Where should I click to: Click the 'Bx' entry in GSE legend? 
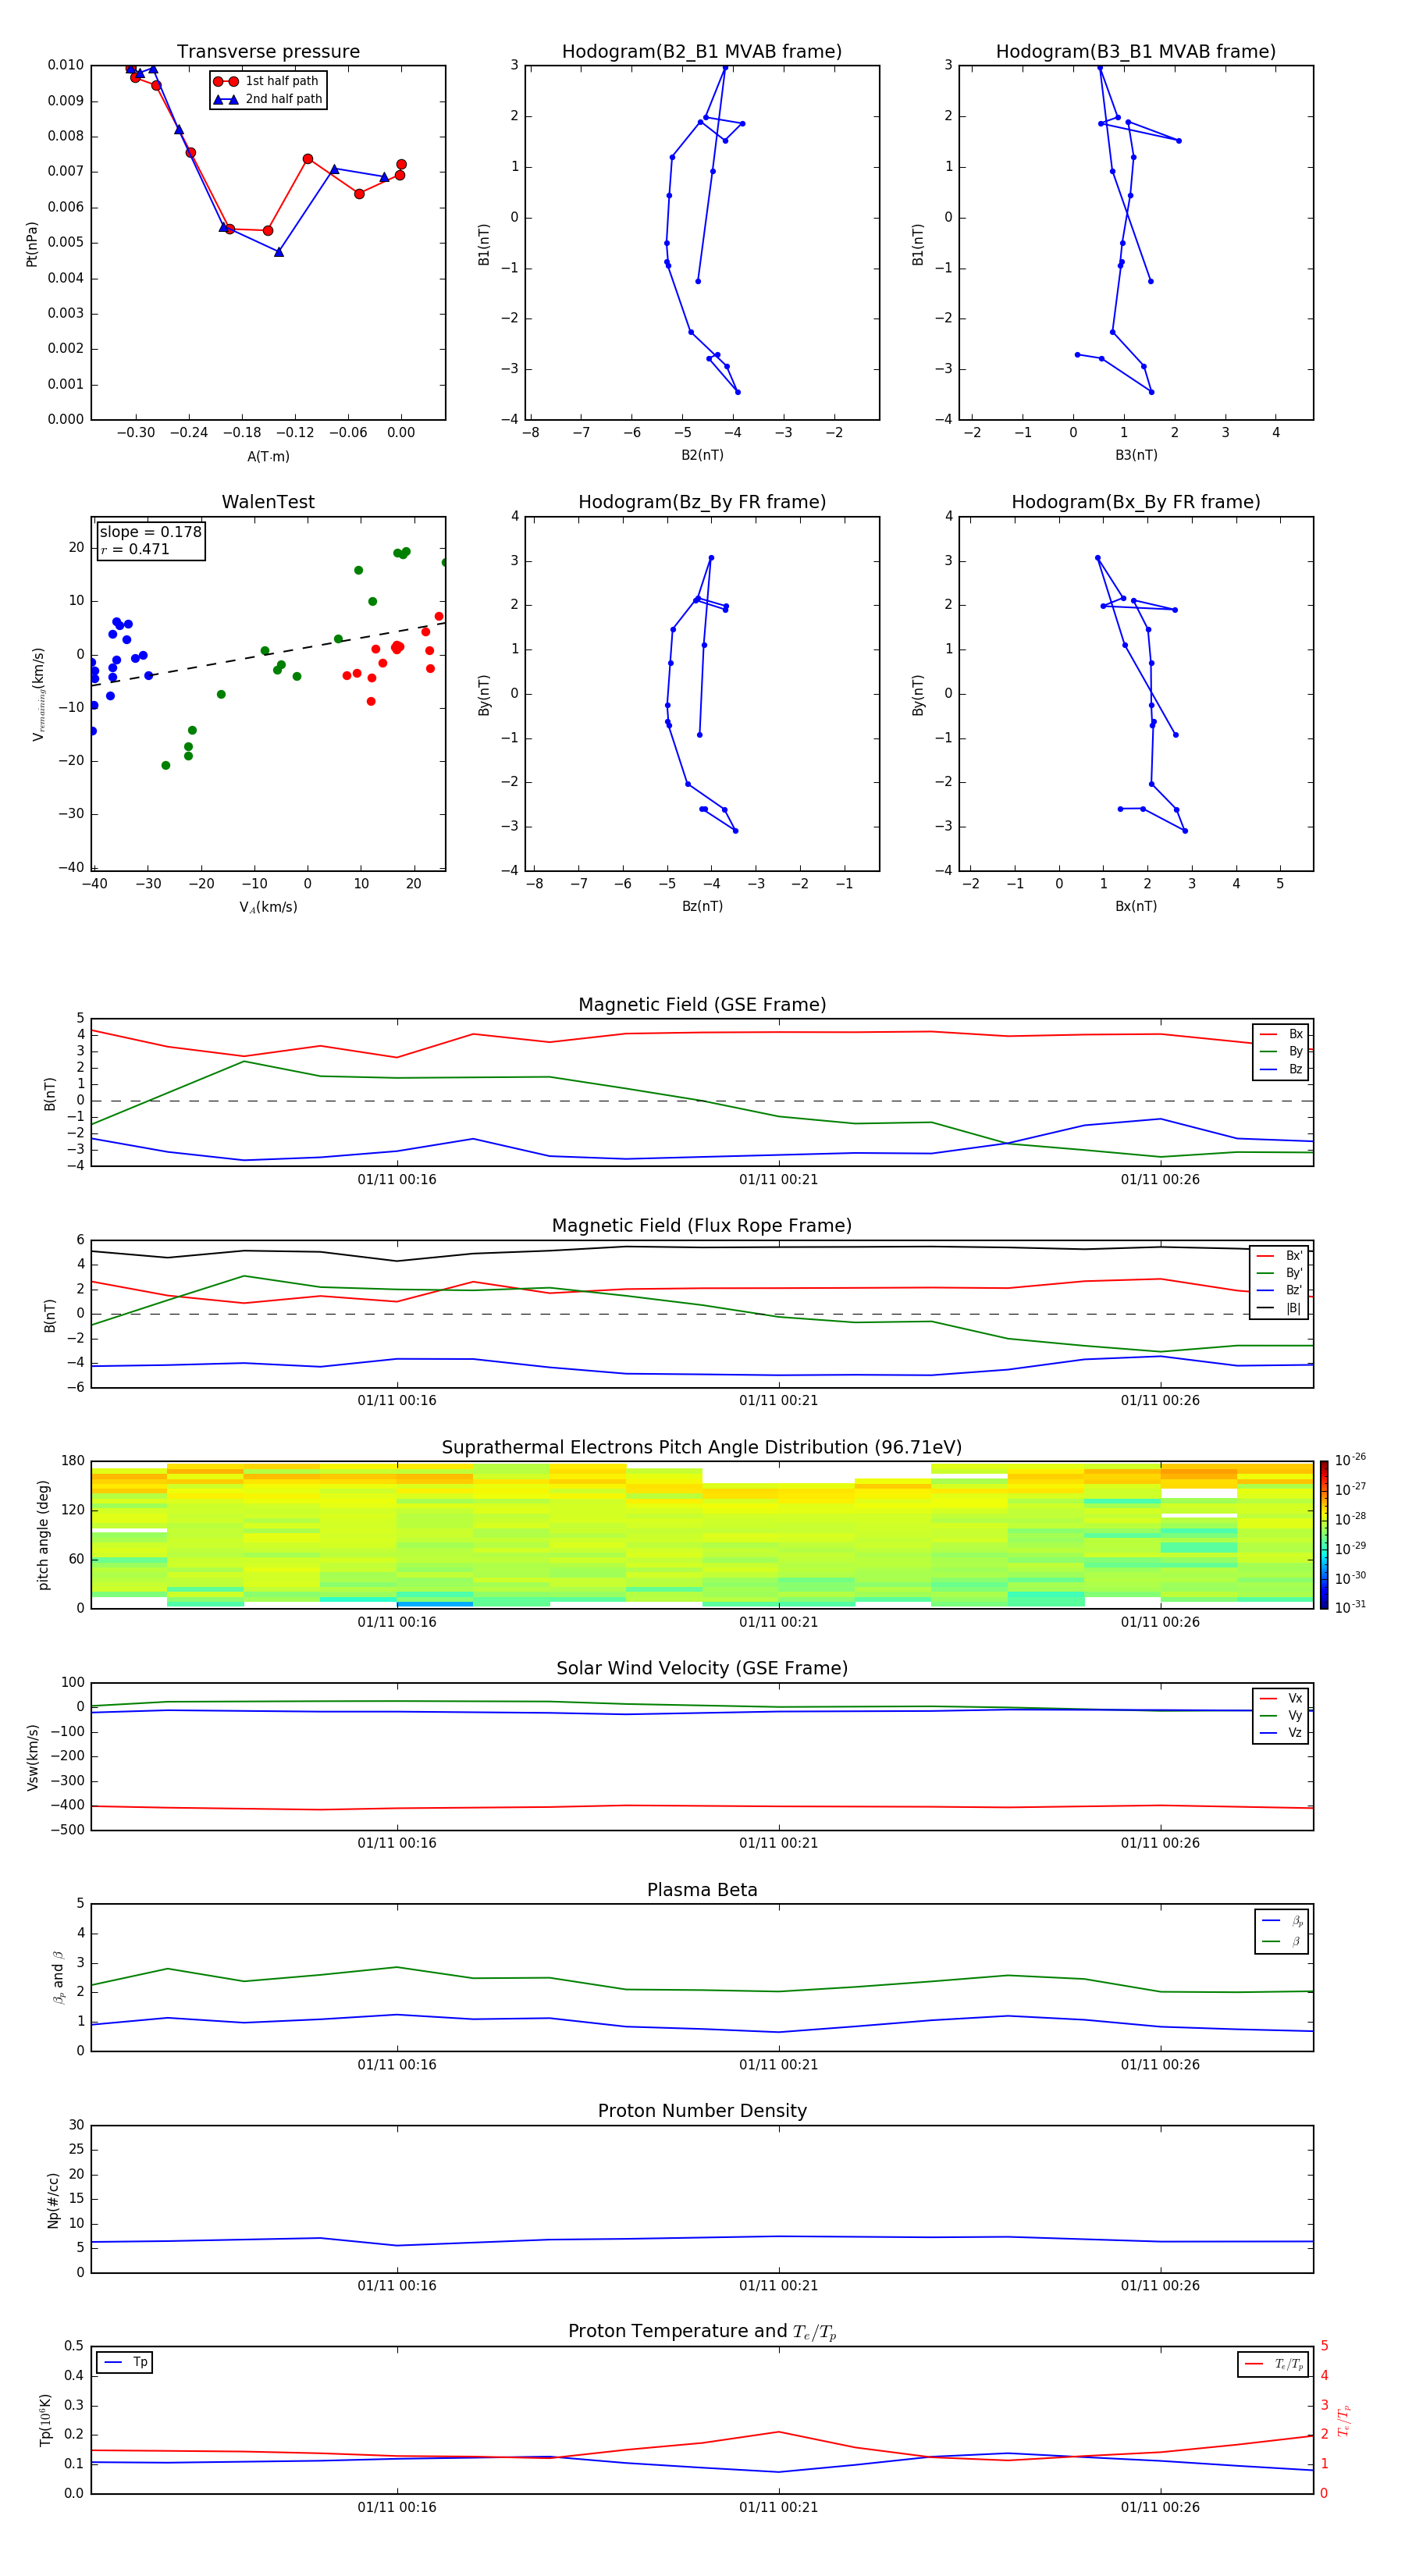pyautogui.click(x=1282, y=1034)
